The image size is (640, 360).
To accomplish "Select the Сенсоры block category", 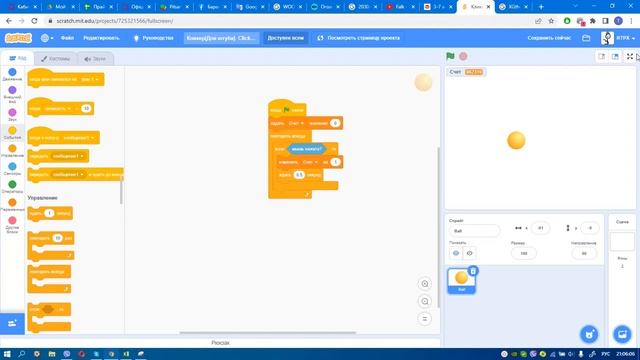I will point(12,169).
